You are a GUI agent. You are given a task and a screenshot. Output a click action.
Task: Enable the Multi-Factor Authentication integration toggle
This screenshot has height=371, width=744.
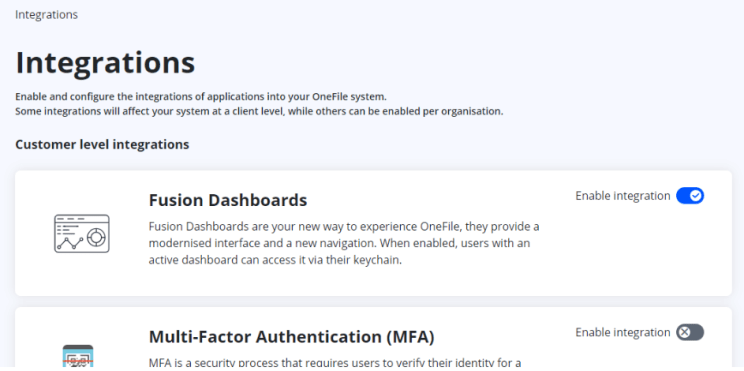[x=690, y=333]
